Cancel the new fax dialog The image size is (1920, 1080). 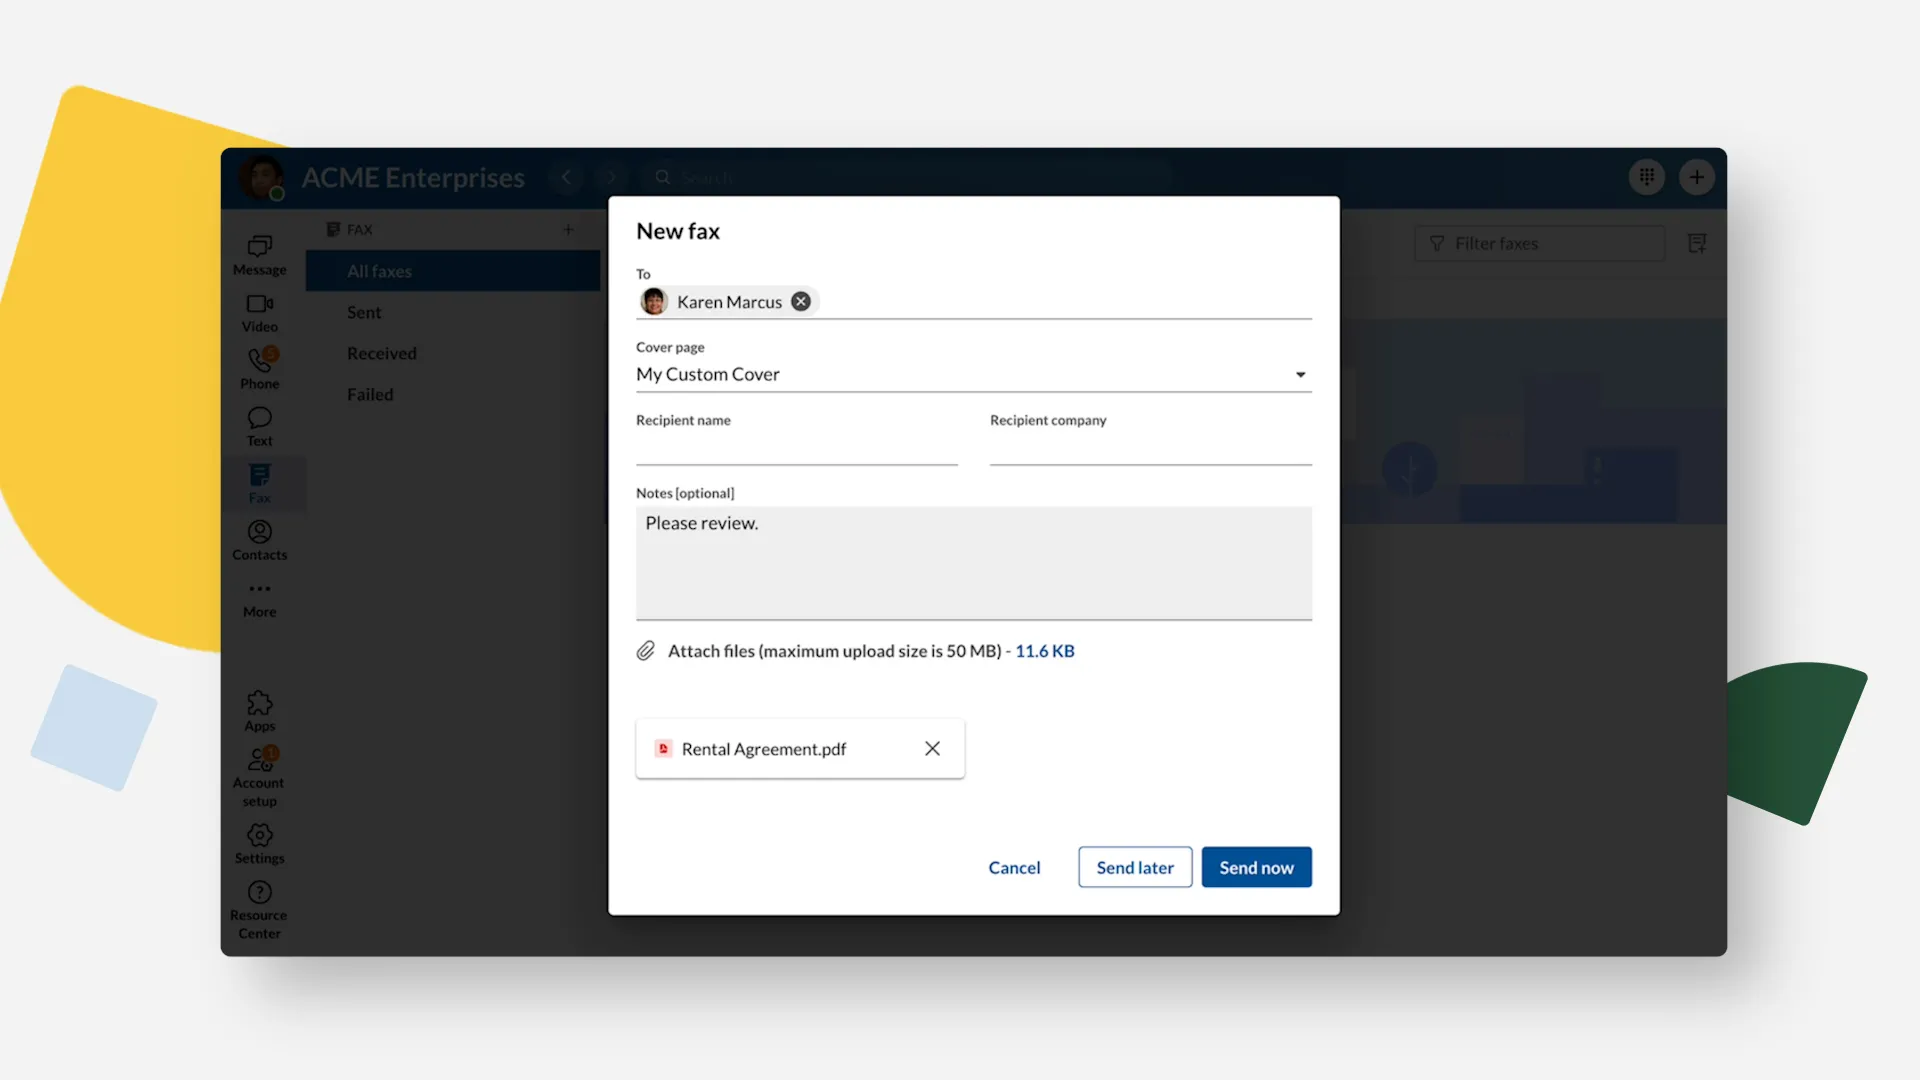1014,867
